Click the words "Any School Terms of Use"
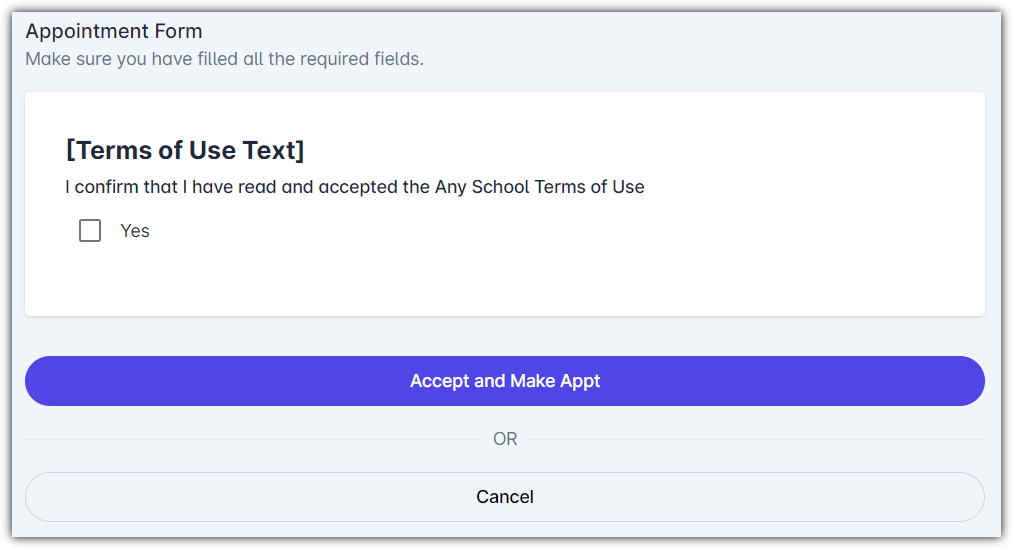Screen dimensions: 1014x550 click(x=539, y=187)
